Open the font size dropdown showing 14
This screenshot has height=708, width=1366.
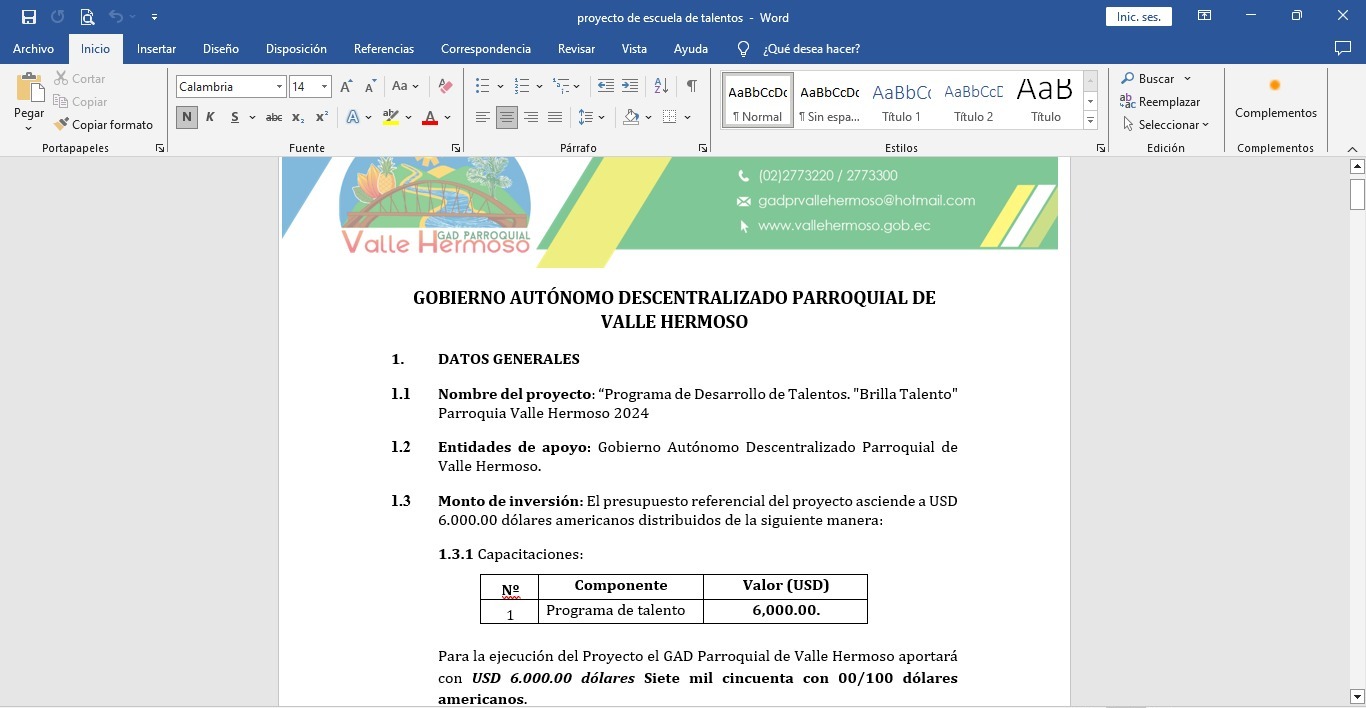324,87
